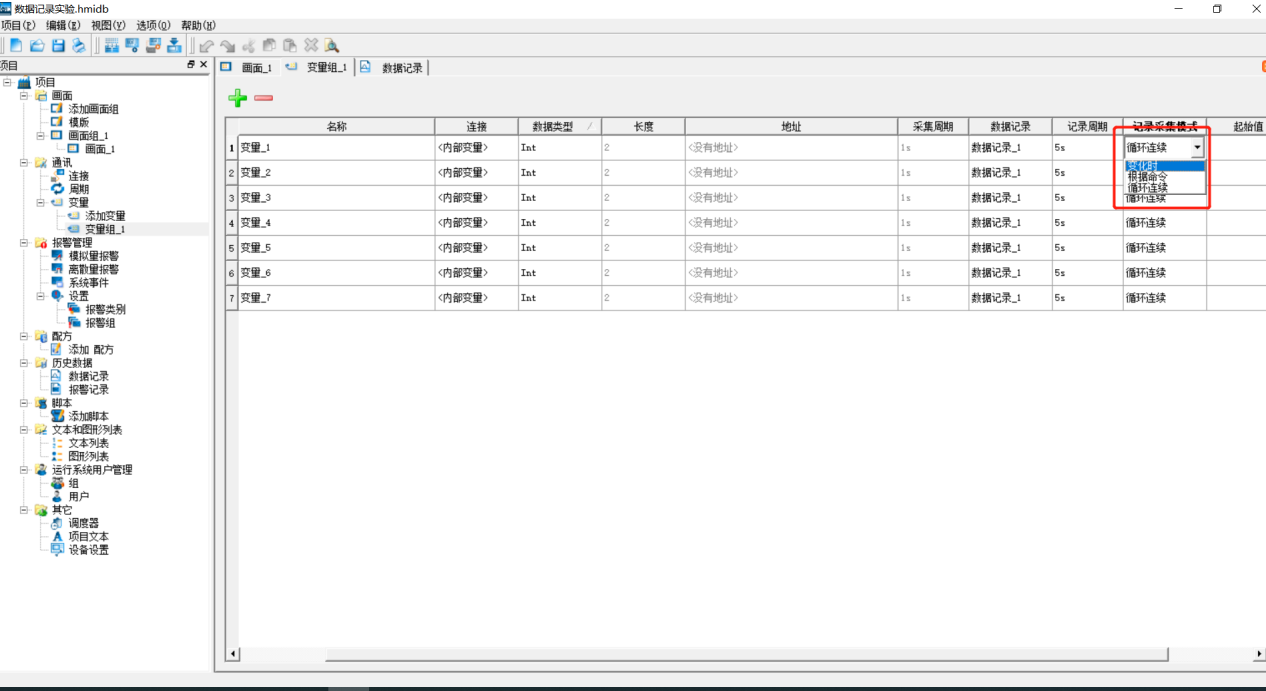Viewport: 1266px width, 691px height.
Task: Click the Redo arrow icon
Action: 227,45
